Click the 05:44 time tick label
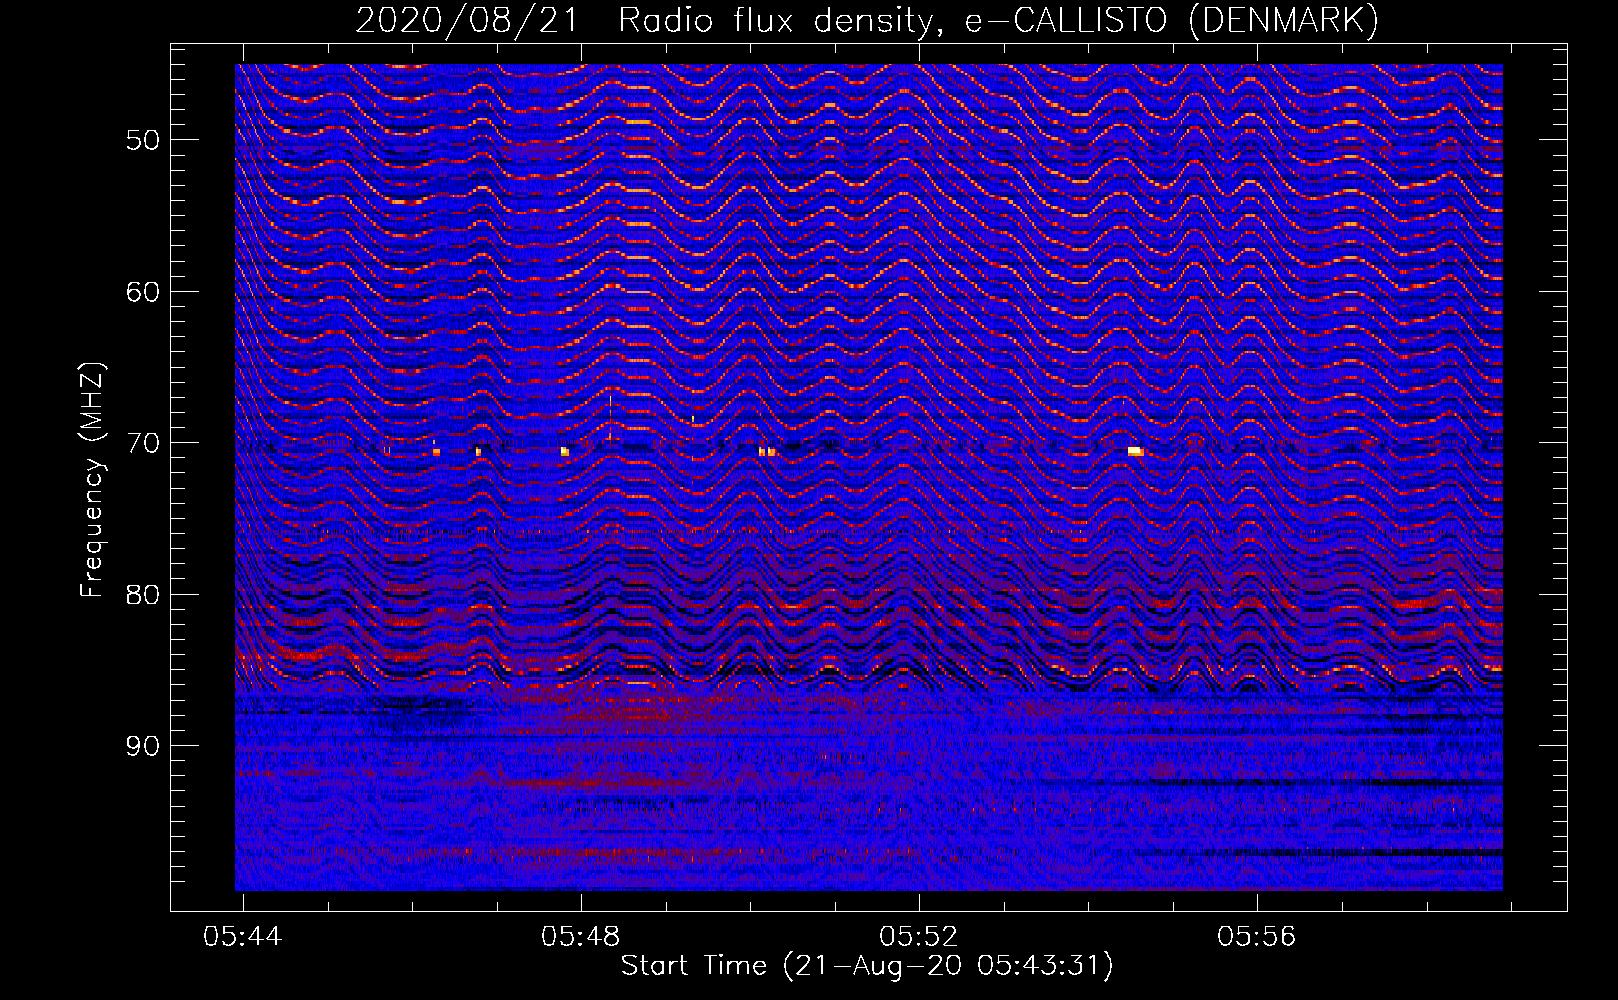 click(242, 937)
